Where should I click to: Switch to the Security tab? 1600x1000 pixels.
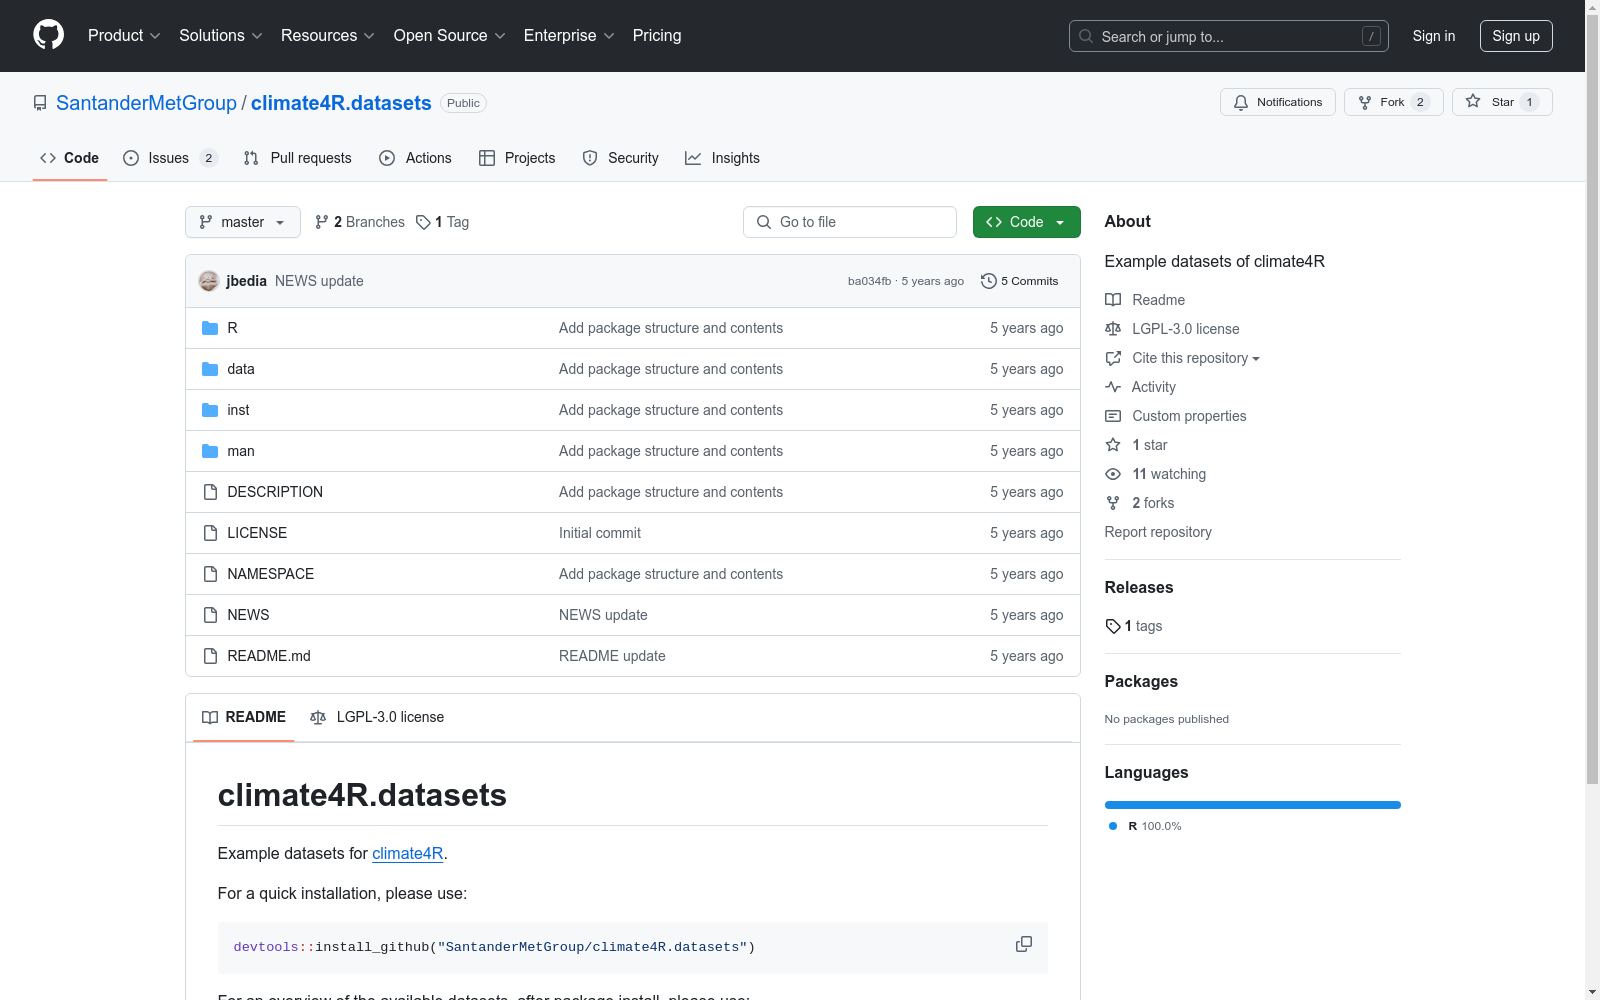click(x=621, y=158)
